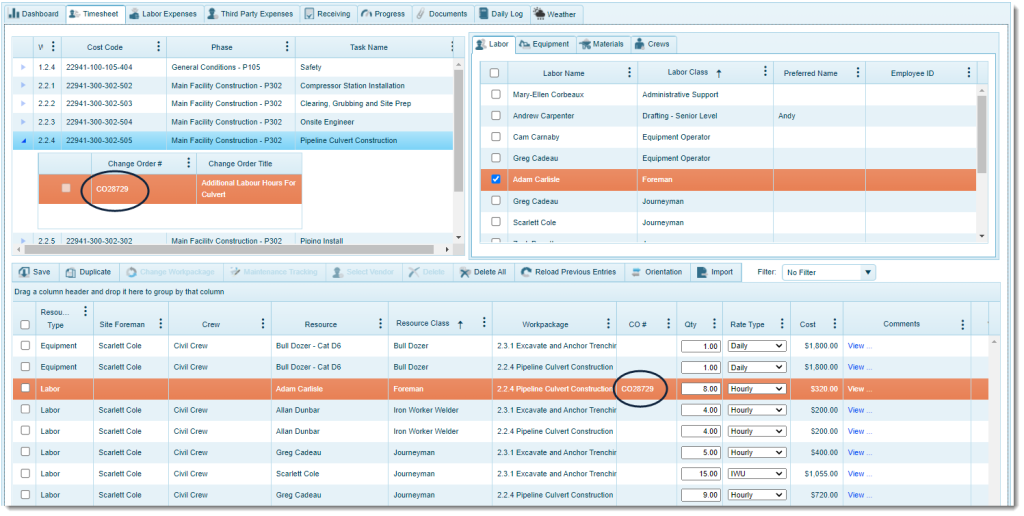Screen dimensions: 1024x516
Task: Go to the Receiving tab
Action: [328, 14]
